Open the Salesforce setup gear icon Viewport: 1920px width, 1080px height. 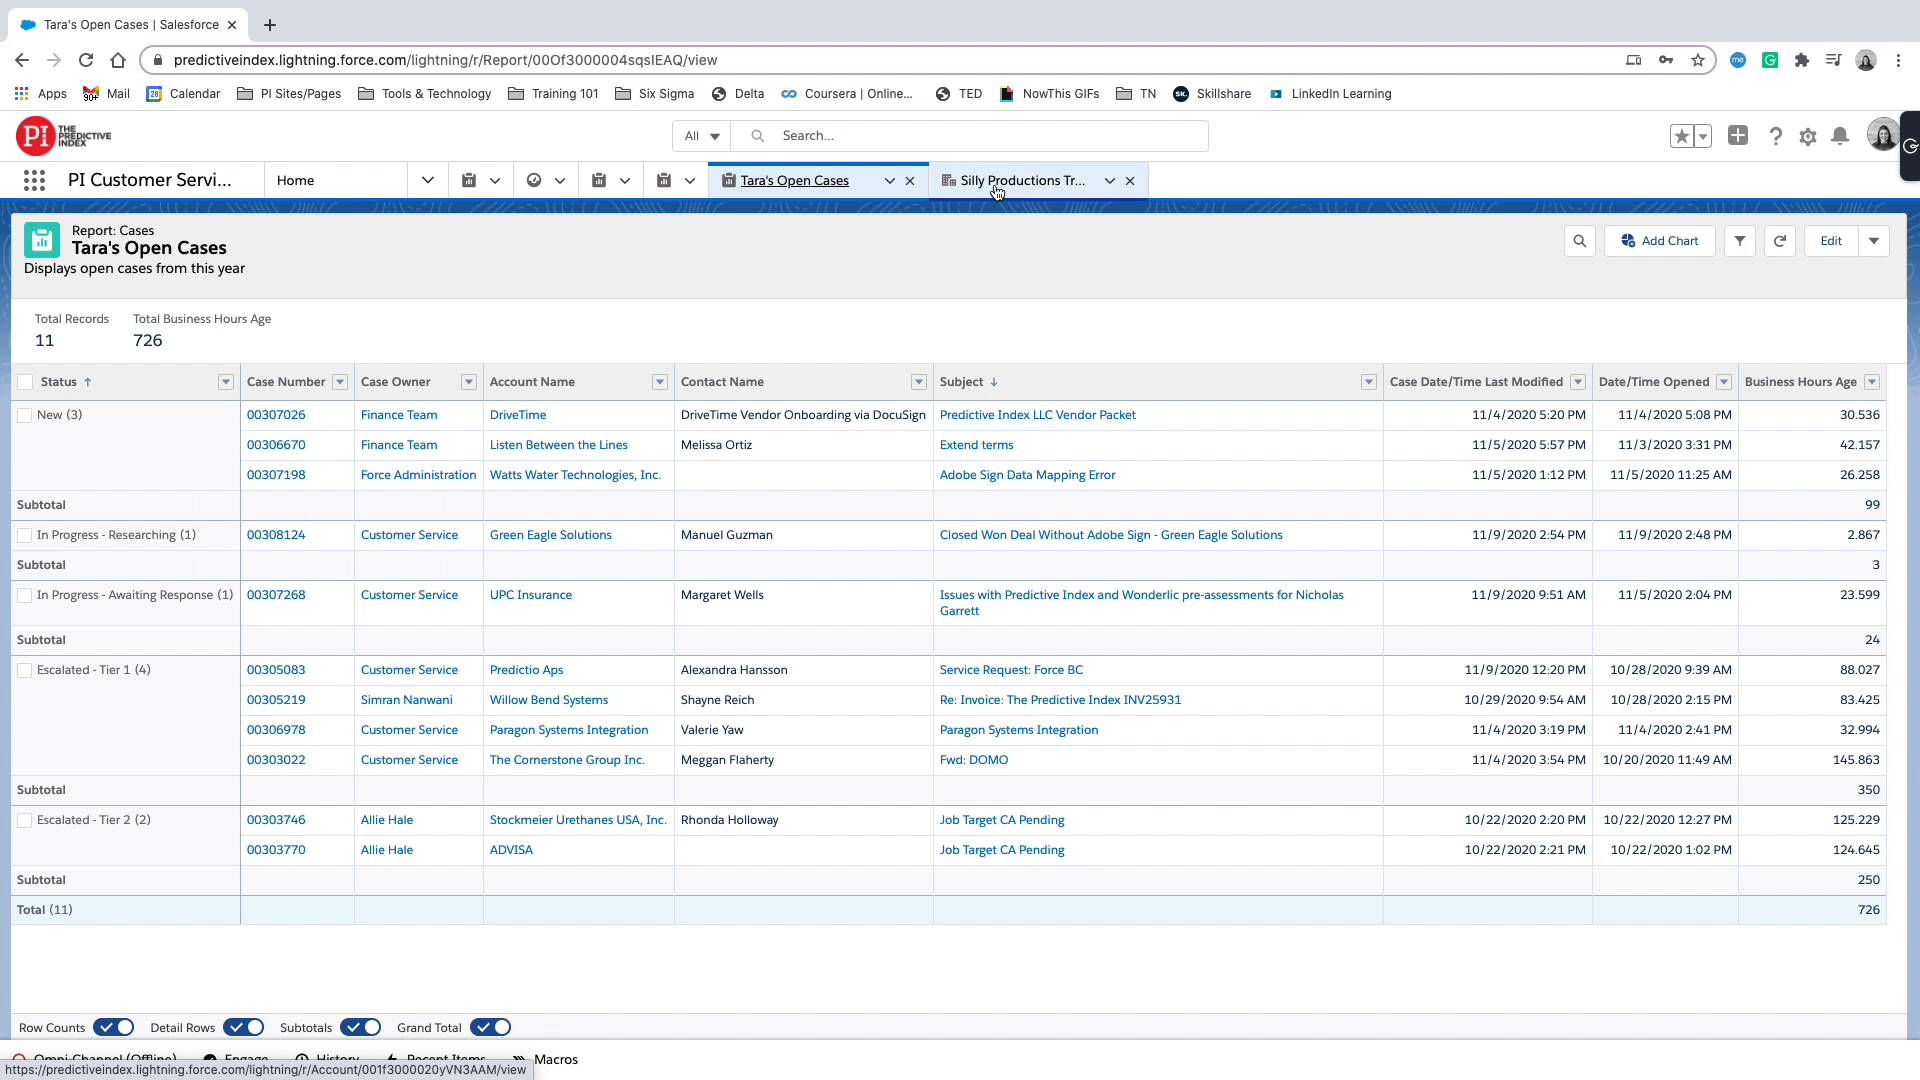pos(1808,137)
